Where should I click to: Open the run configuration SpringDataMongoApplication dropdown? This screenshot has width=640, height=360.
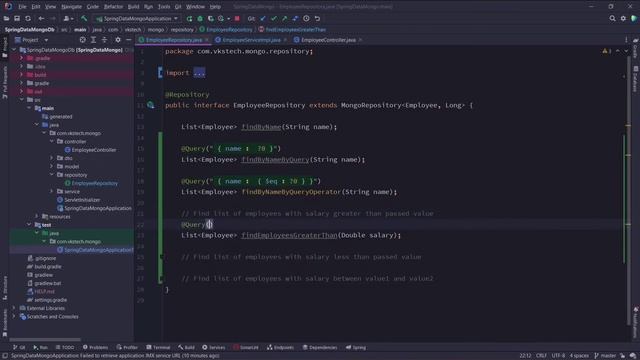[137, 18]
